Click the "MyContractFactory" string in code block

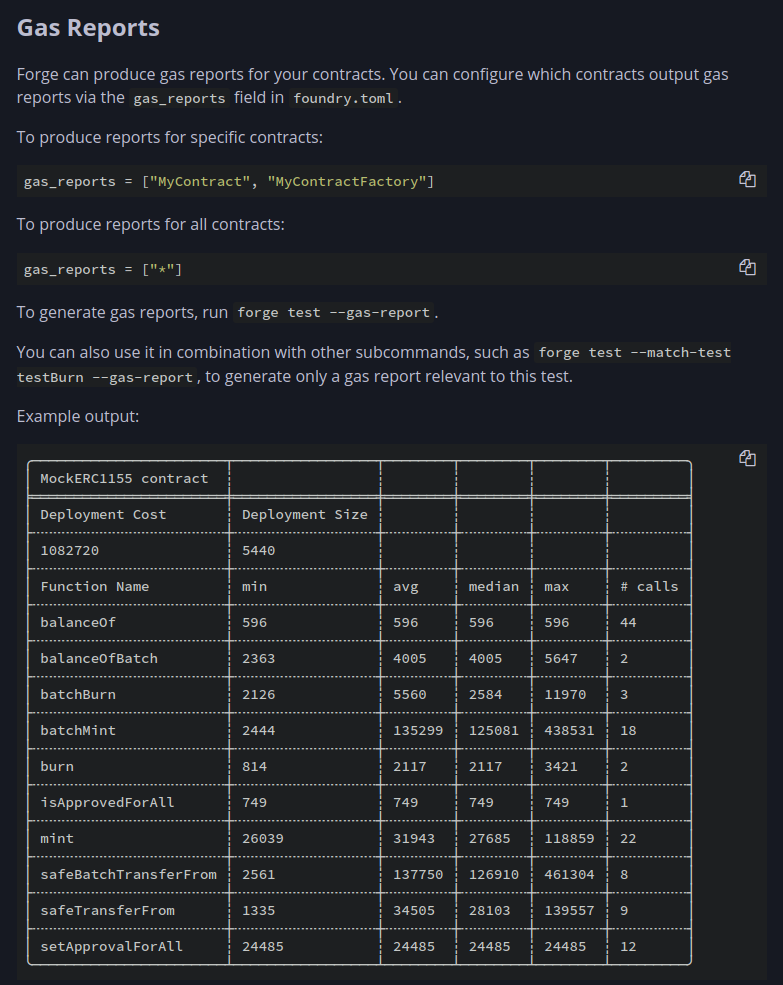pos(346,182)
